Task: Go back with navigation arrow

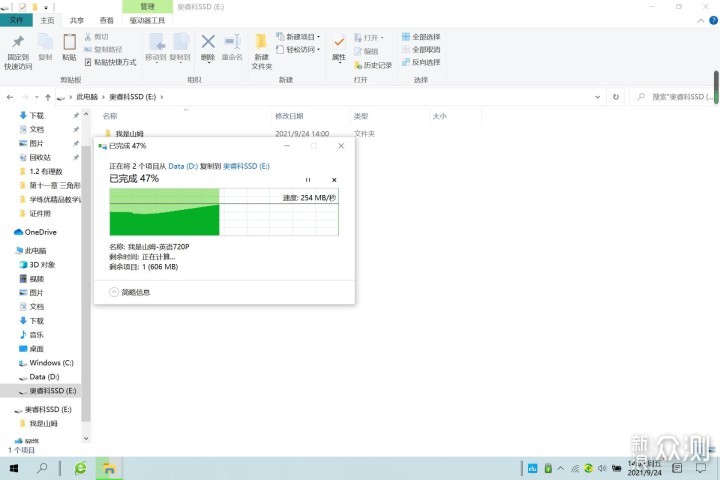Action: pyautogui.click(x=10, y=97)
